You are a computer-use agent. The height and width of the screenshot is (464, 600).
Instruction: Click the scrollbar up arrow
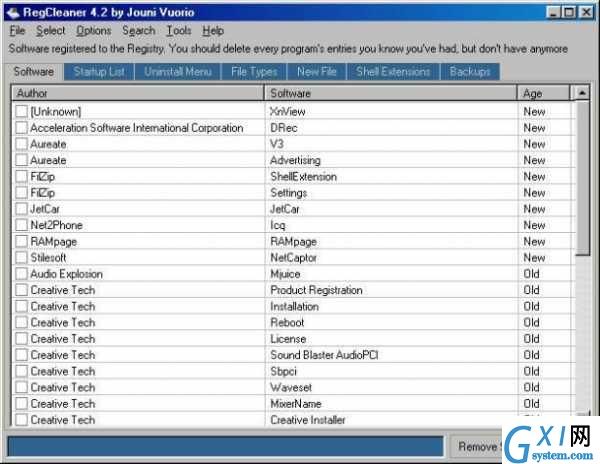coord(582,93)
